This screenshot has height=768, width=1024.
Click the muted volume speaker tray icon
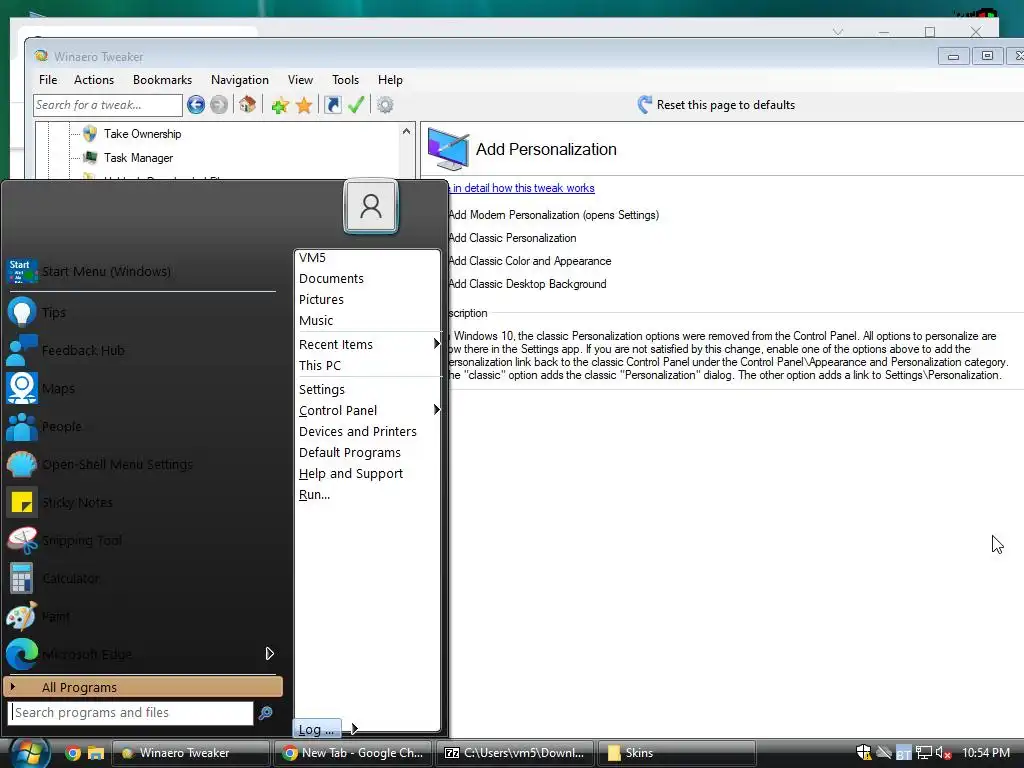[943, 753]
